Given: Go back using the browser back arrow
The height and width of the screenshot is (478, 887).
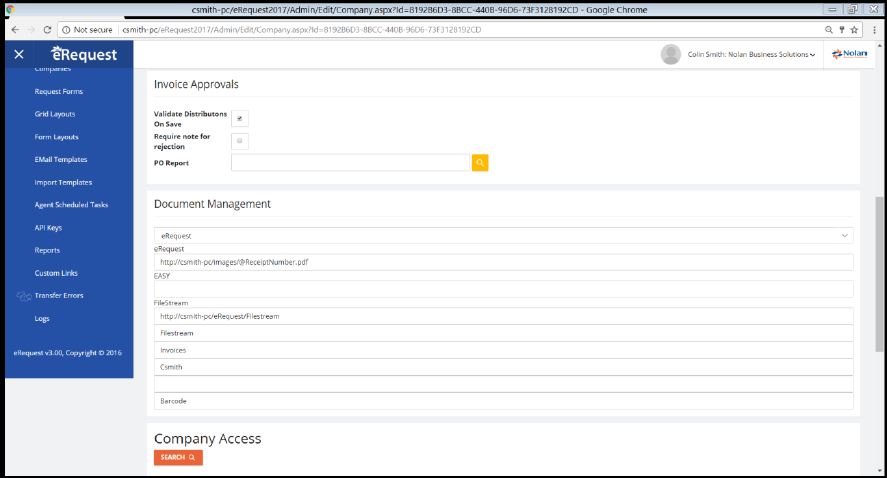Looking at the screenshot, I should coord(14,30).
